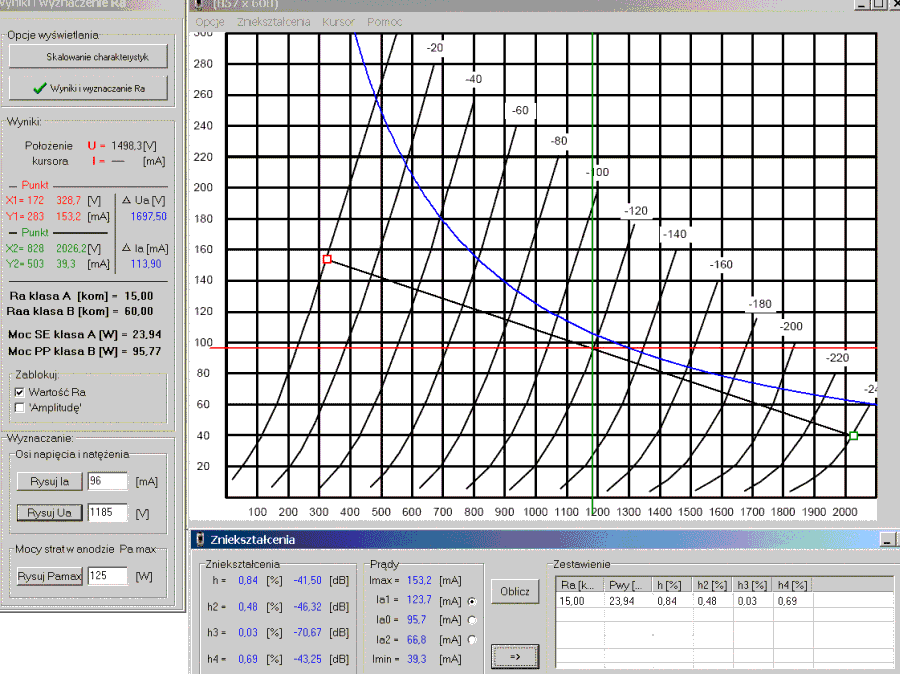
Task: Click the h2 distortion value -46,32 dB
Action: pyautogui.click(x=308, y=607)
